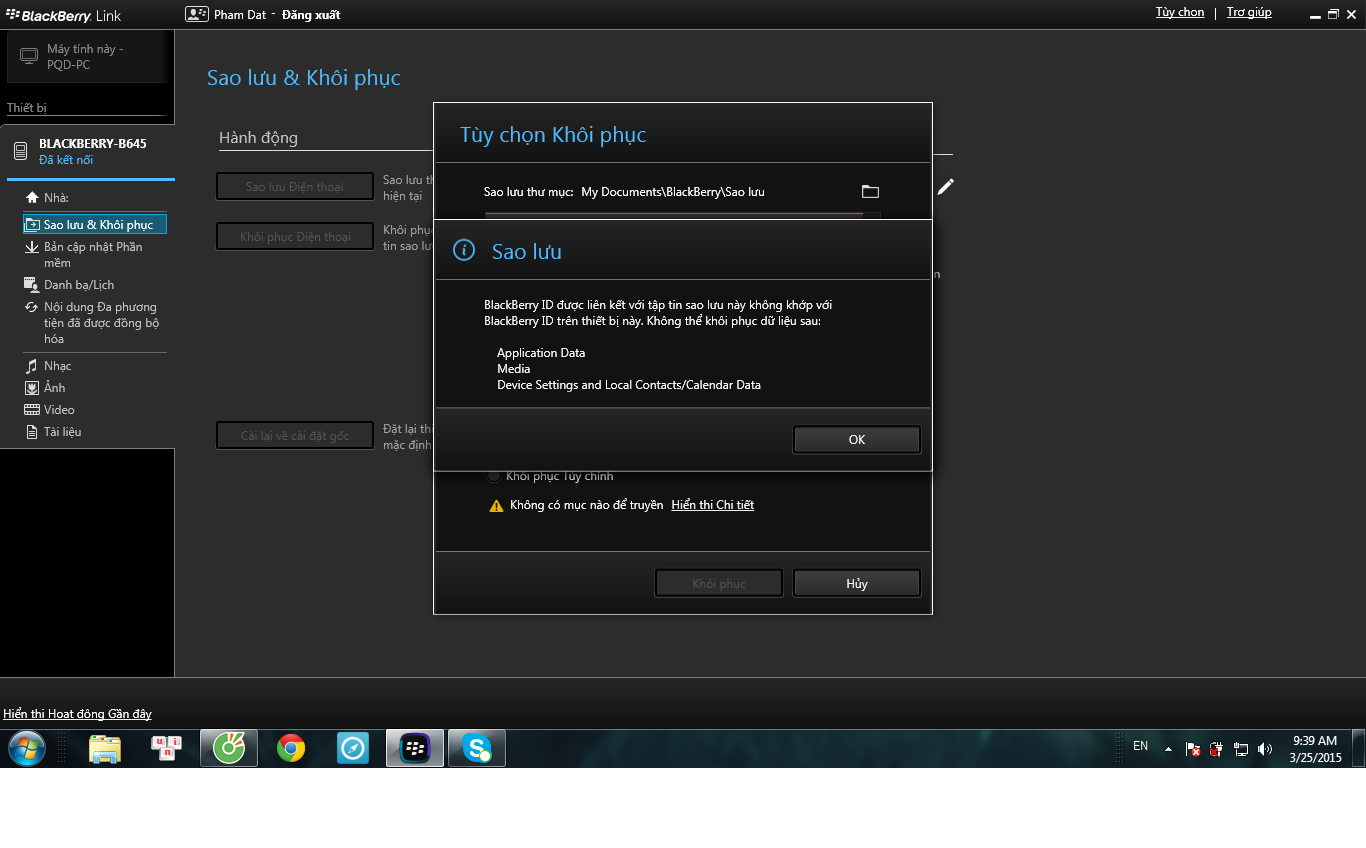Browse backup folder with the folder icon

pos(870,192)
